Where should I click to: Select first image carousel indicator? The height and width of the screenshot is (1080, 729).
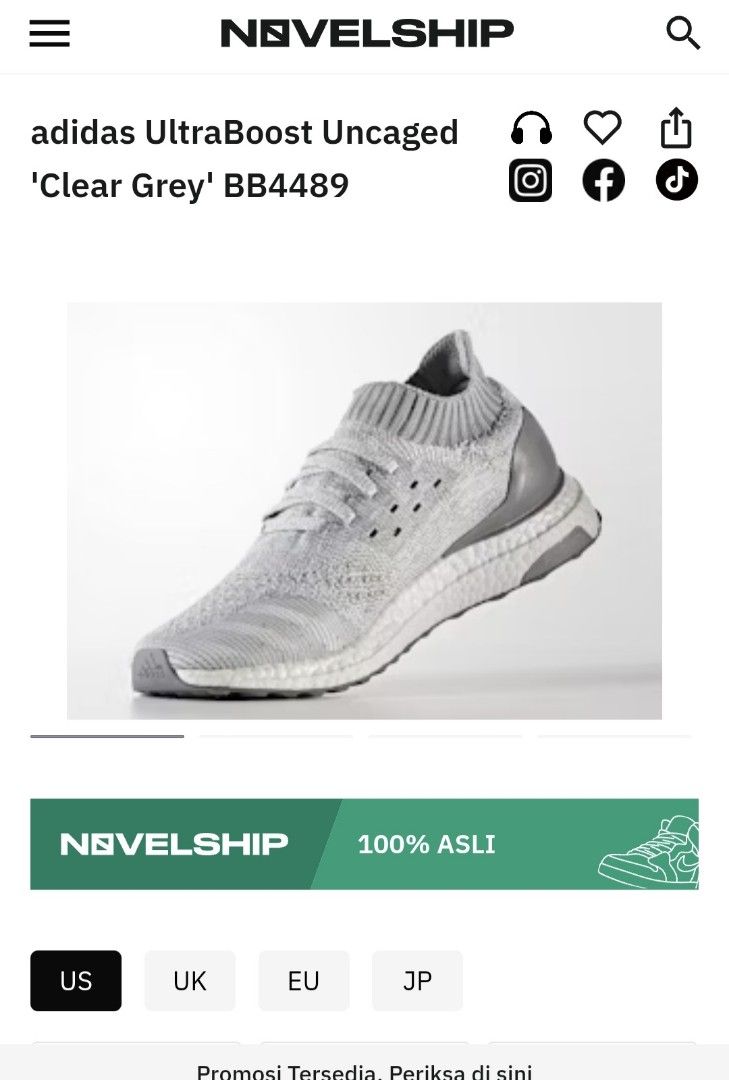(x=107, y=736)
